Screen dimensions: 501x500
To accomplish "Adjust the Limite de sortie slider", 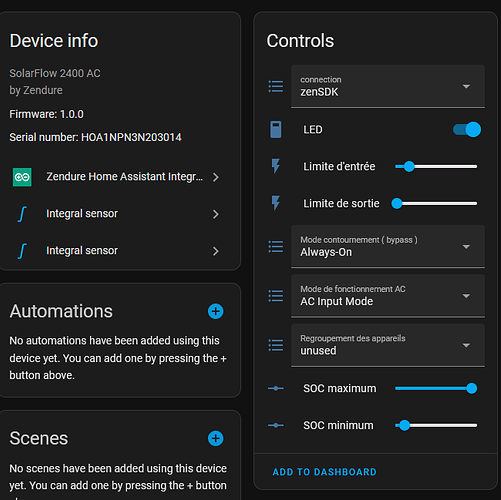I will point(434,203).
